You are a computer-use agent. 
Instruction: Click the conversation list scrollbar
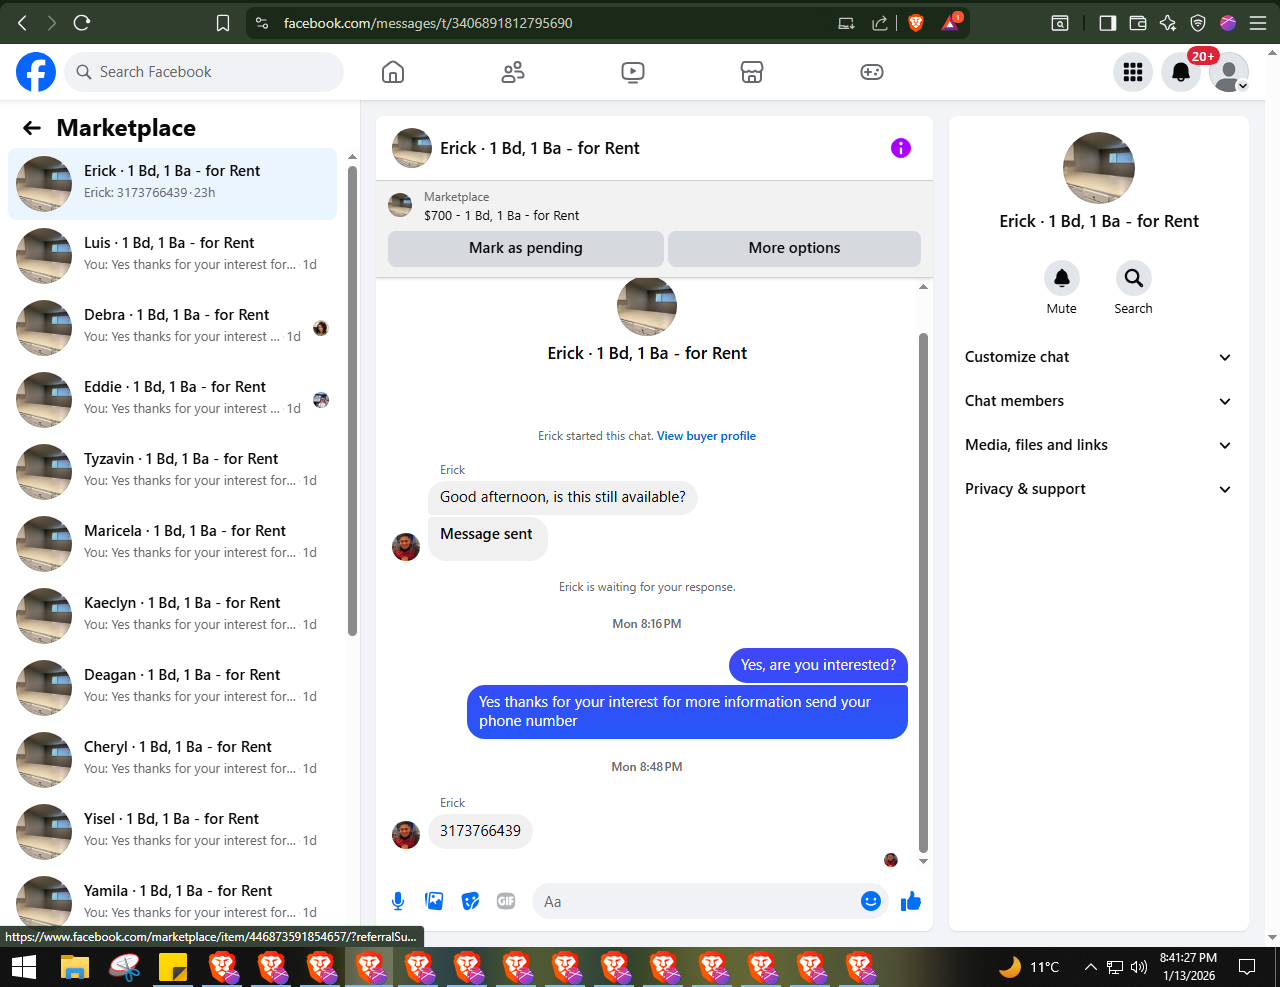point(352,400)
